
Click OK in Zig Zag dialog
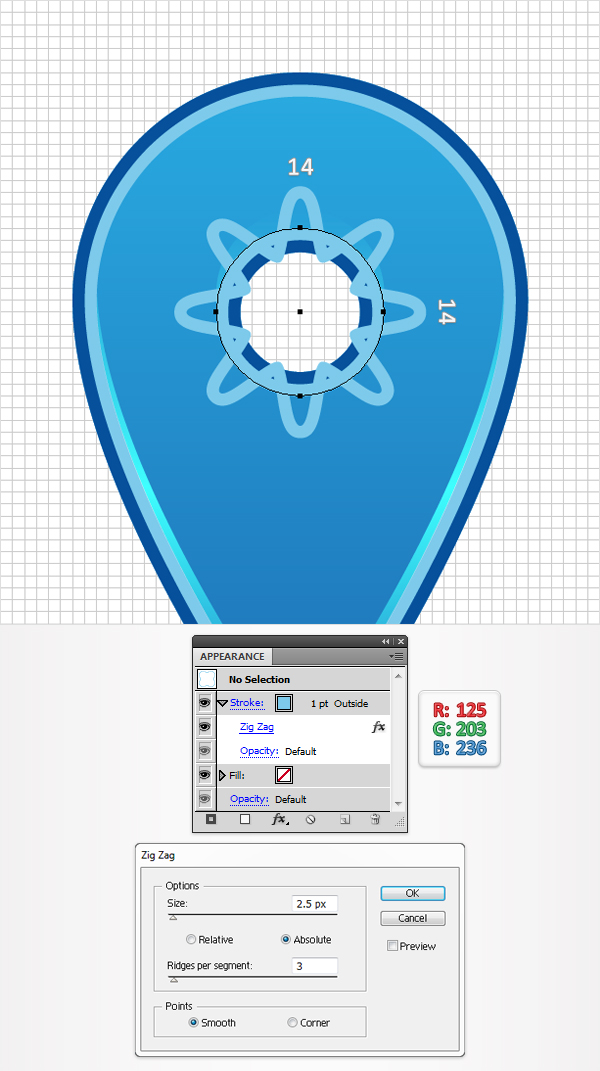click(413, 893)
